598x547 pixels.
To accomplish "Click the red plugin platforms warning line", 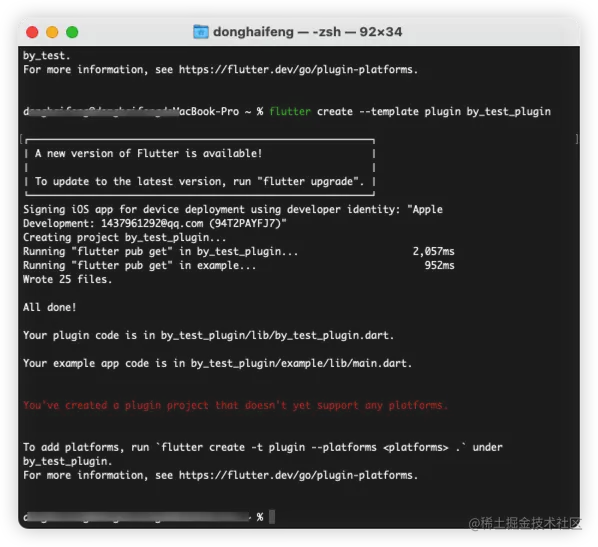I will tap(235, 405).
